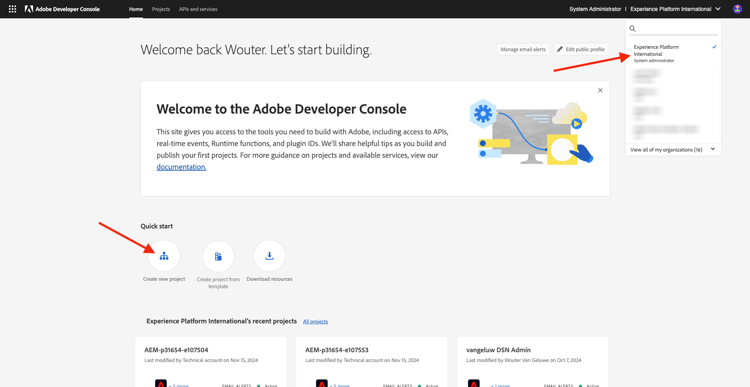The image size is (750, 387).
Task: Switch to the Home tab
Action: point(136,9)
